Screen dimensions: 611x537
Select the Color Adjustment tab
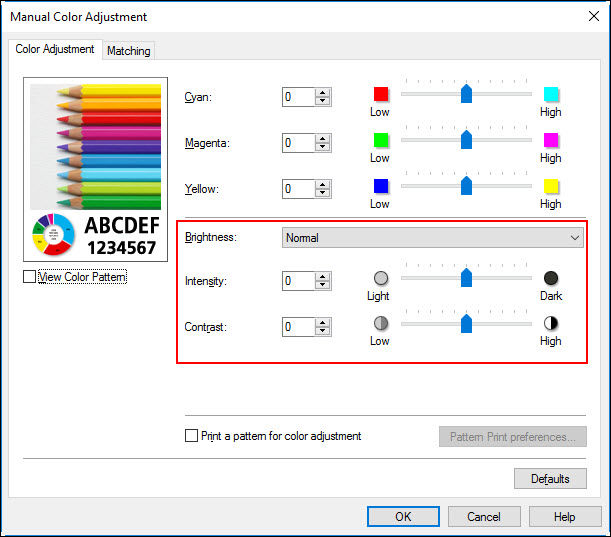tap(55, 49)
